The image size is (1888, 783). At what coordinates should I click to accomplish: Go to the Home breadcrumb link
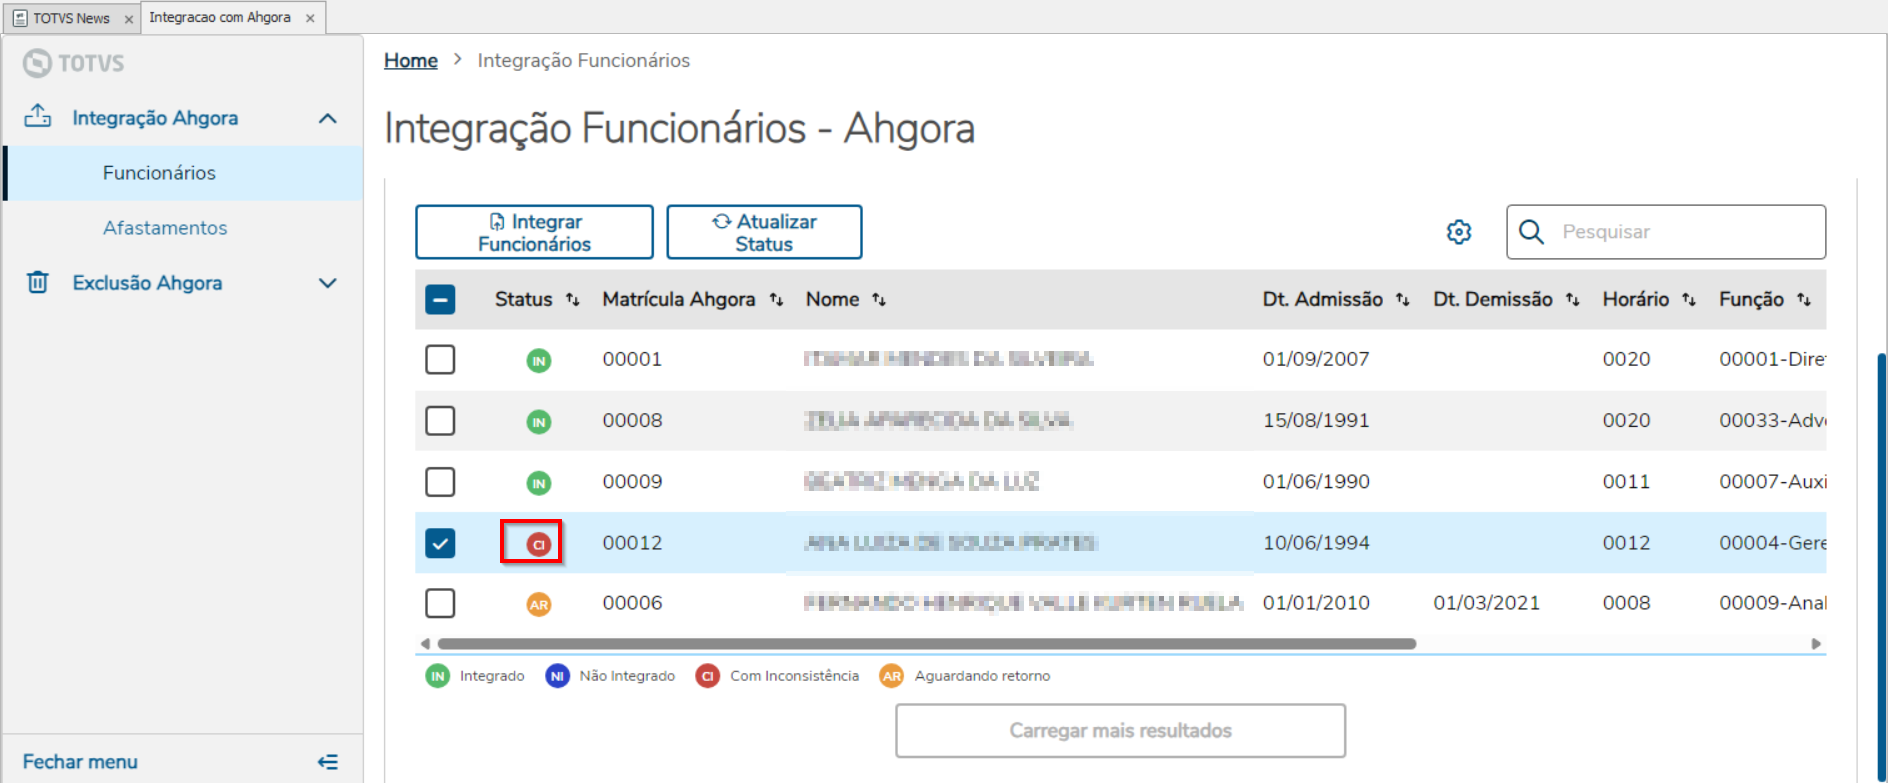coord(411,60)
